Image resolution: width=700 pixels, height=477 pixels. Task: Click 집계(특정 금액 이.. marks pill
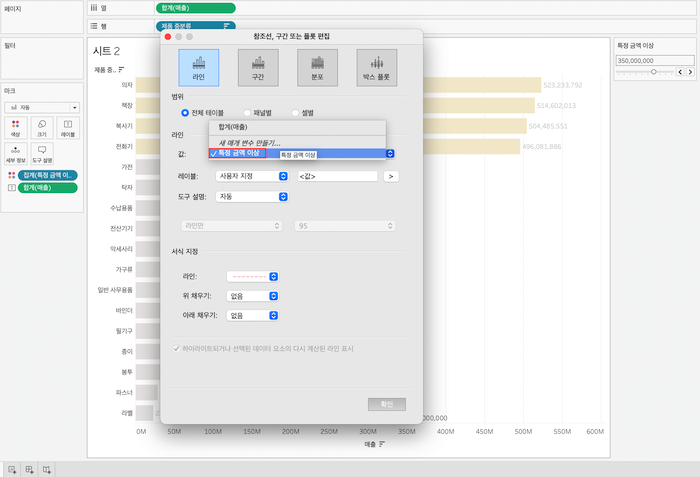pyautogui.click(x=48, y=175)
